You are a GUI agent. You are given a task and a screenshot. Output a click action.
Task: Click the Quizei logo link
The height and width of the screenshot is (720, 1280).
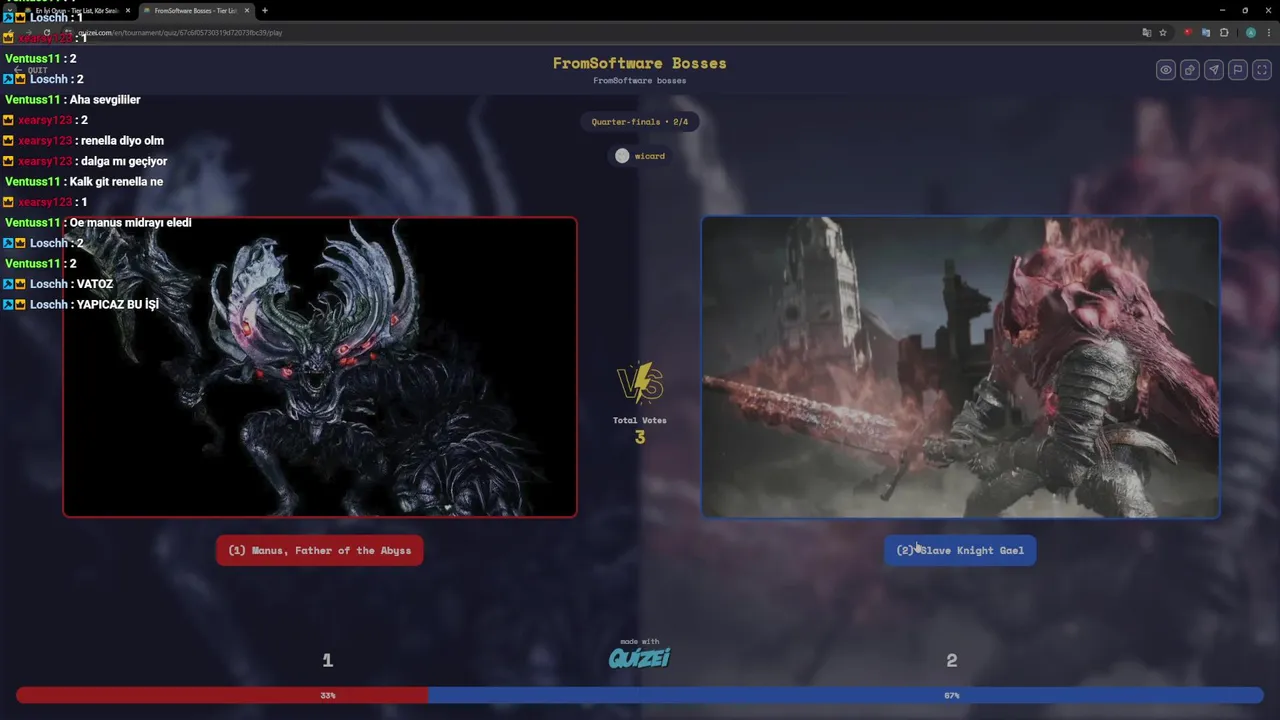[x=639, y=657]
